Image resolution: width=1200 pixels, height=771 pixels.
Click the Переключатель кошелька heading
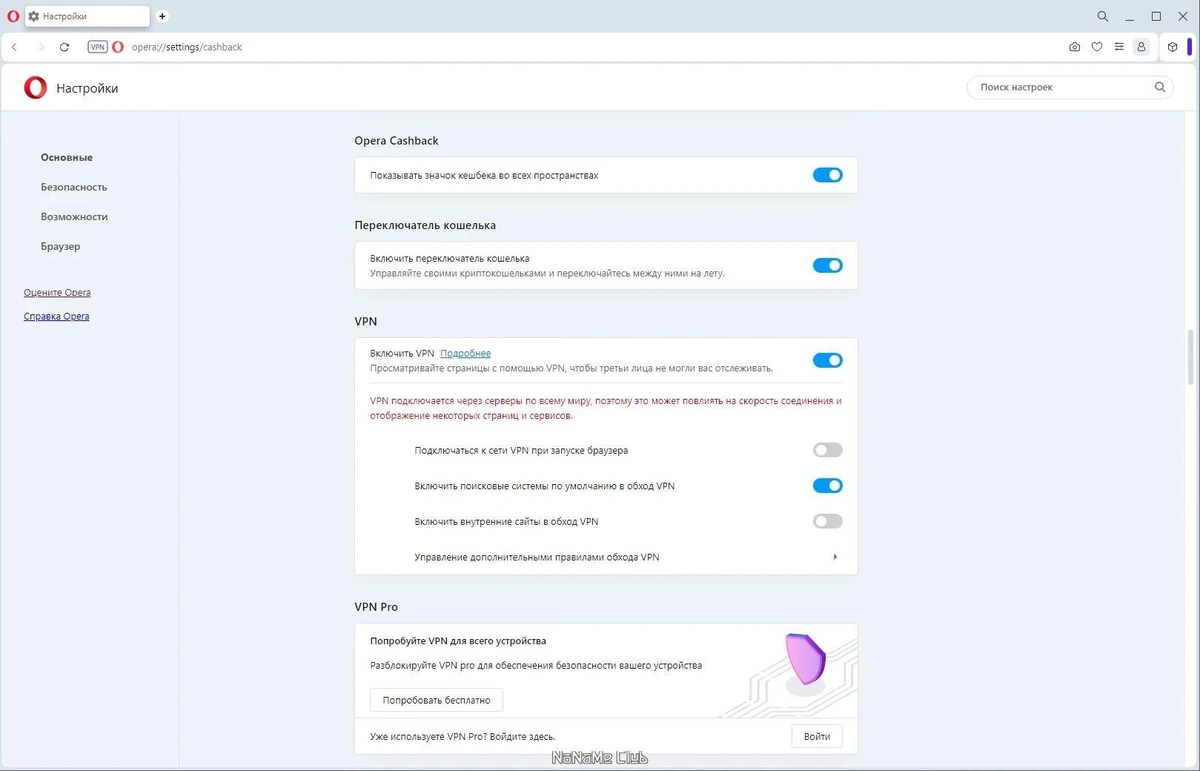pyautogui.click(x=425, y=225)
